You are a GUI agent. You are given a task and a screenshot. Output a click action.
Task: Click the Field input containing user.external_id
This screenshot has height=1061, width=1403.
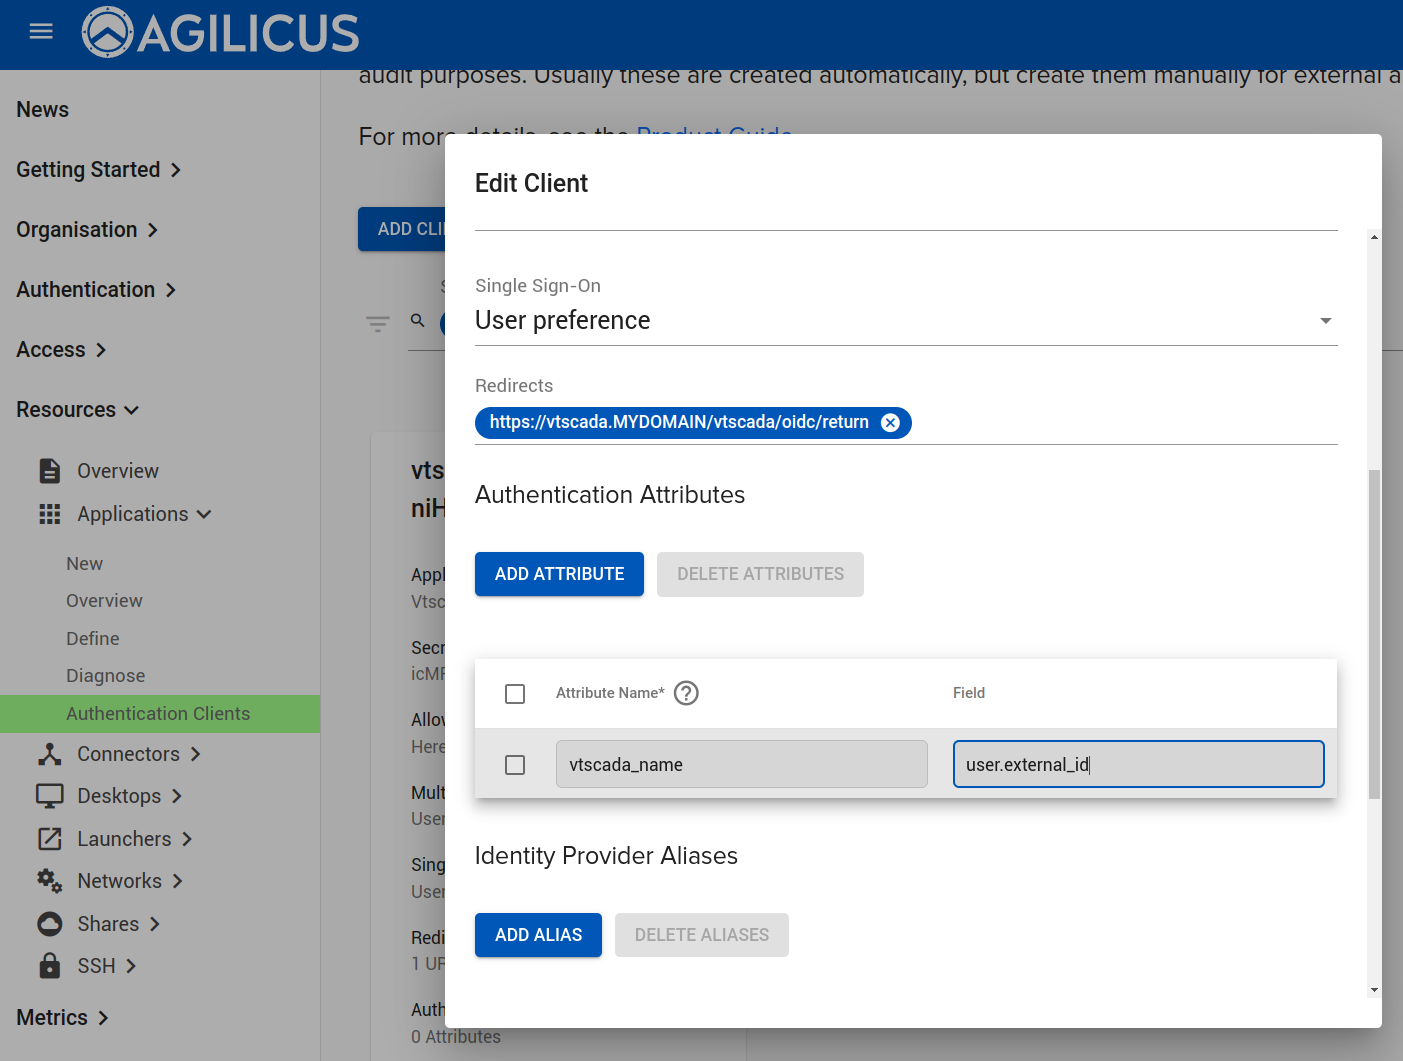pos(1137,765)
